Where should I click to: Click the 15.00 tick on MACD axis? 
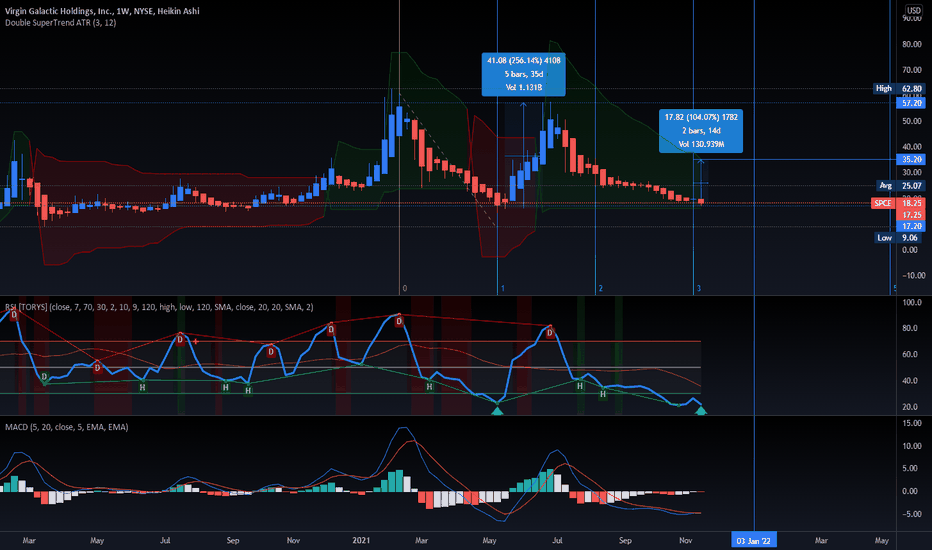coord(912,423)
